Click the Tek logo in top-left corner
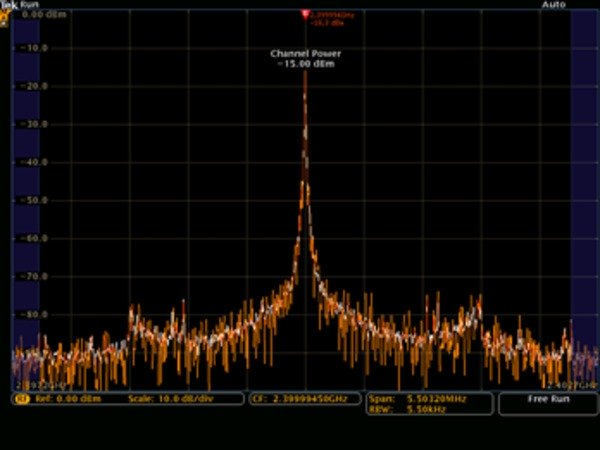The image size is (600, 450). click(7, 5)
